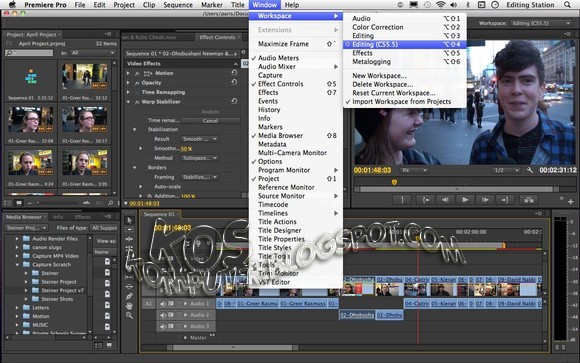Reset the Opacity effect
Image resolution: width=580 pixels, height=363 pixels.
[x=234, y=82]
